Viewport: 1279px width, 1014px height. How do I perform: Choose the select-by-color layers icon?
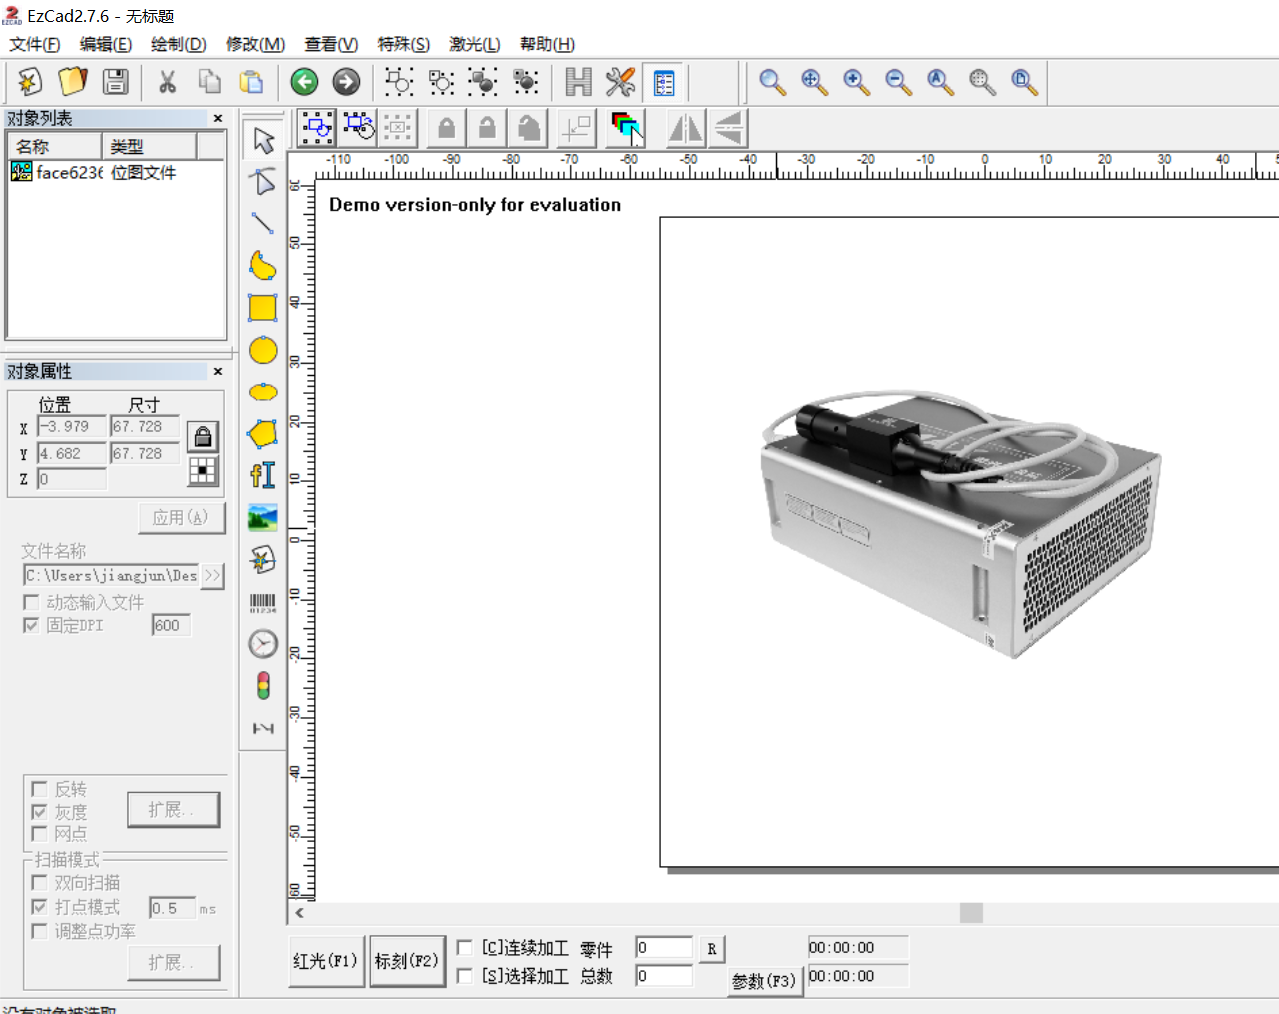pyautogui.click(x=626, y=128)
